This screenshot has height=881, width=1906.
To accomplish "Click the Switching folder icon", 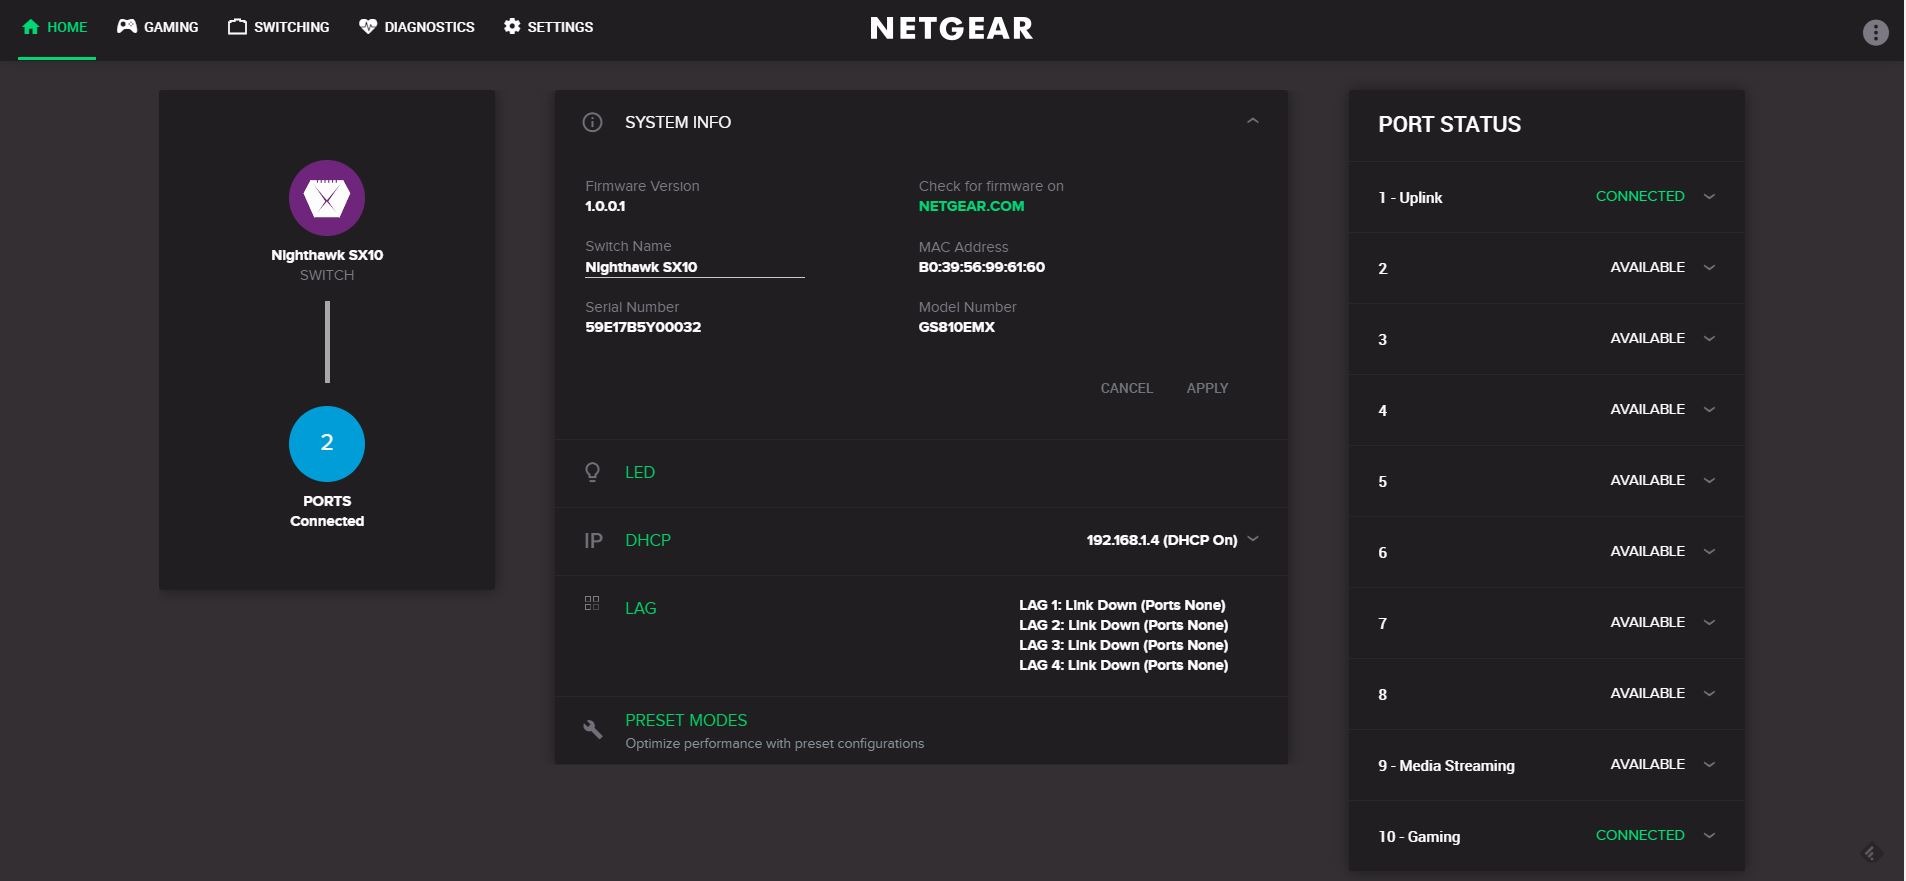I will (x=237, y=27).
